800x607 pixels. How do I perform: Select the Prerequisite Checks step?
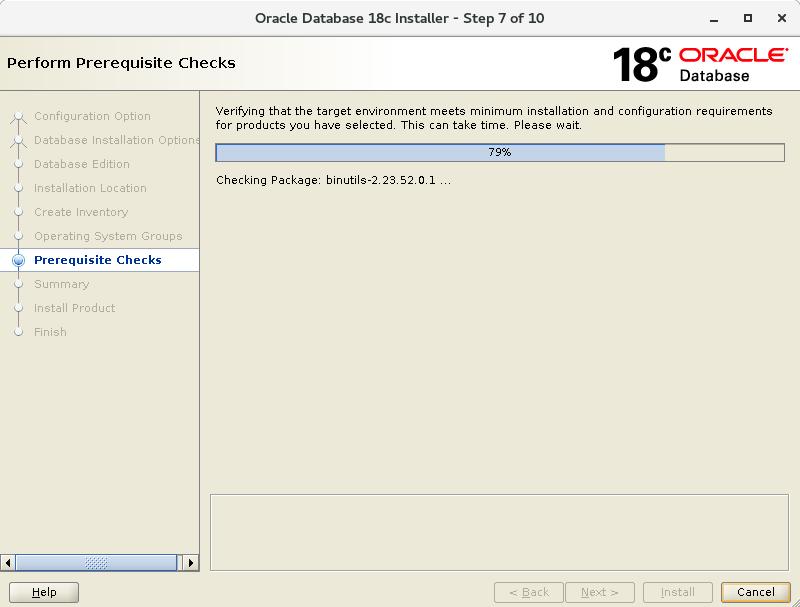point(98,260)
